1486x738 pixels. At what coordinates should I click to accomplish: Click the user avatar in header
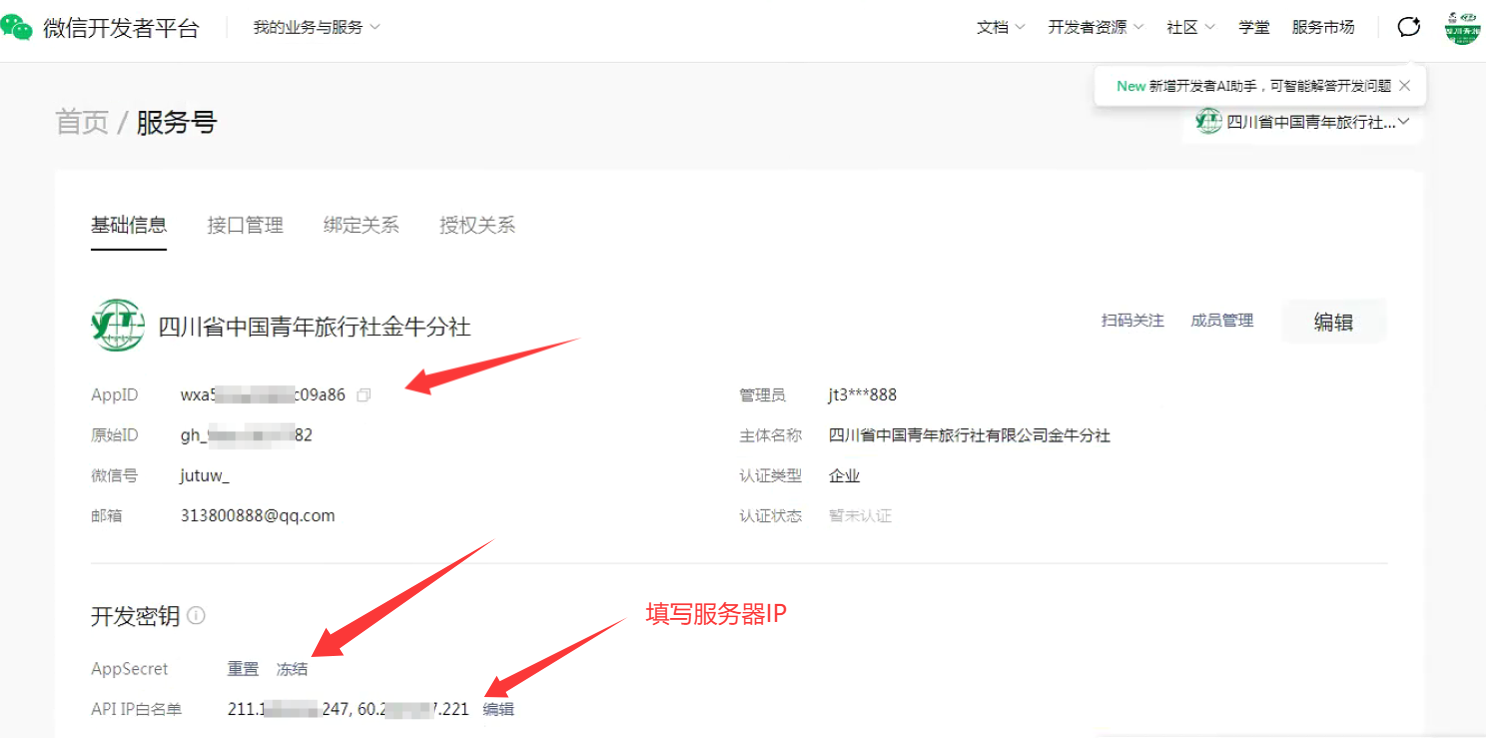tap(1461, 28)
